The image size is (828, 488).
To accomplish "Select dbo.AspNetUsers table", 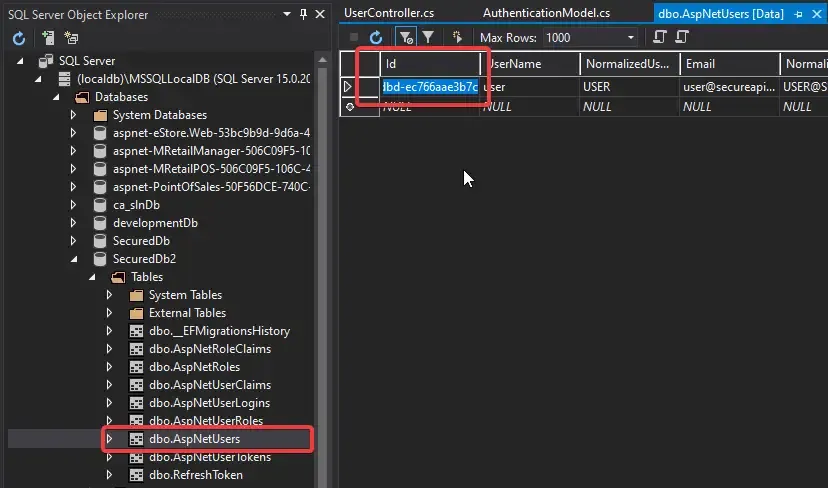I will point(194,439).
